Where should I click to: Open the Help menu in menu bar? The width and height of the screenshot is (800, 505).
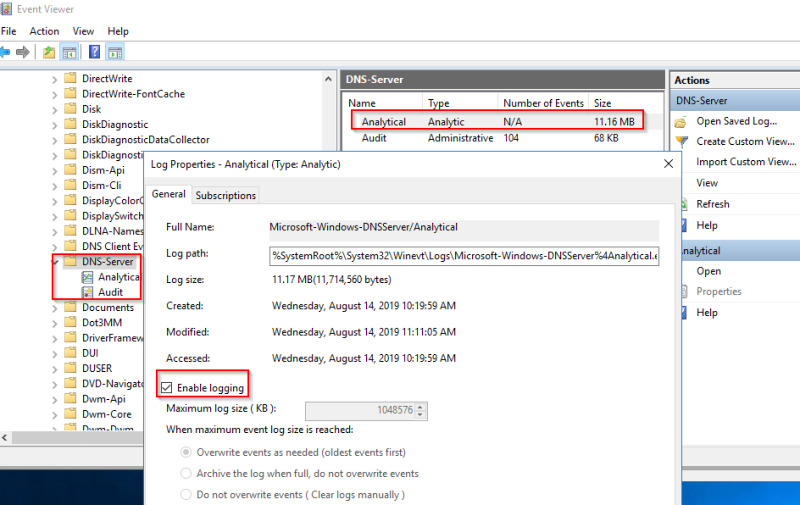(118, 31)
